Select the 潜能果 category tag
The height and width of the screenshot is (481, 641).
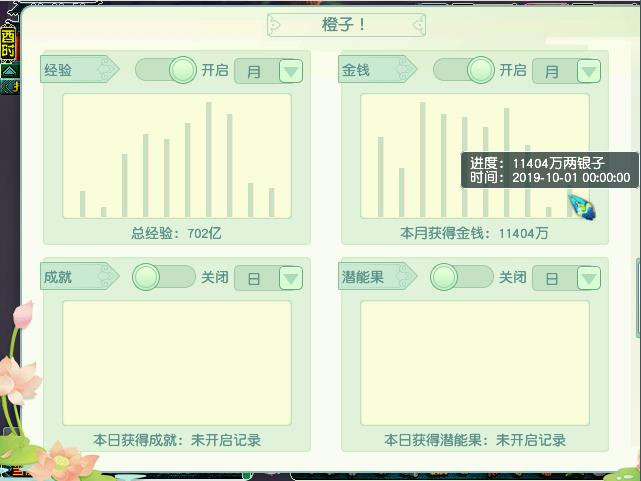click(x=377, y=276)
